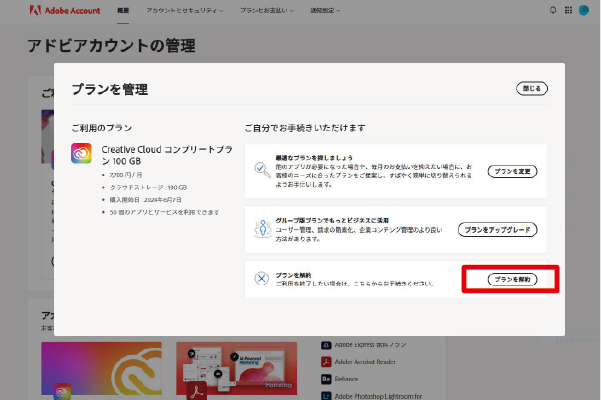Image resolution: width=601 pixels, height=400 pixels.
Task: Open Behance link in background page
Action: [346, 379]
